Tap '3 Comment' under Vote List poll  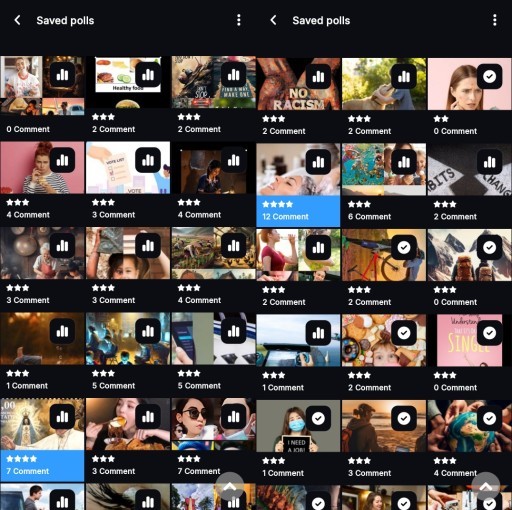click(x=113, y=215)
